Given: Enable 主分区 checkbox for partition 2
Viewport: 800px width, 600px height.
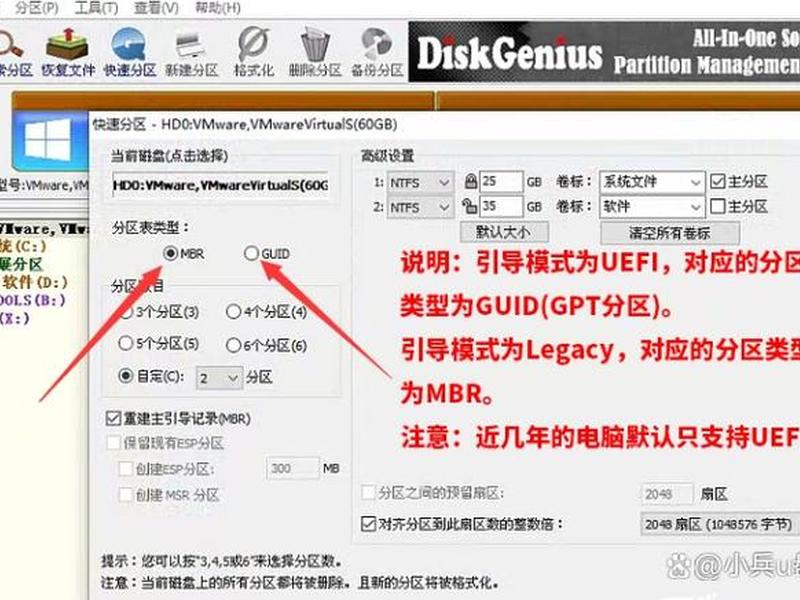Looking at the screenshot, I should [718, 206].
